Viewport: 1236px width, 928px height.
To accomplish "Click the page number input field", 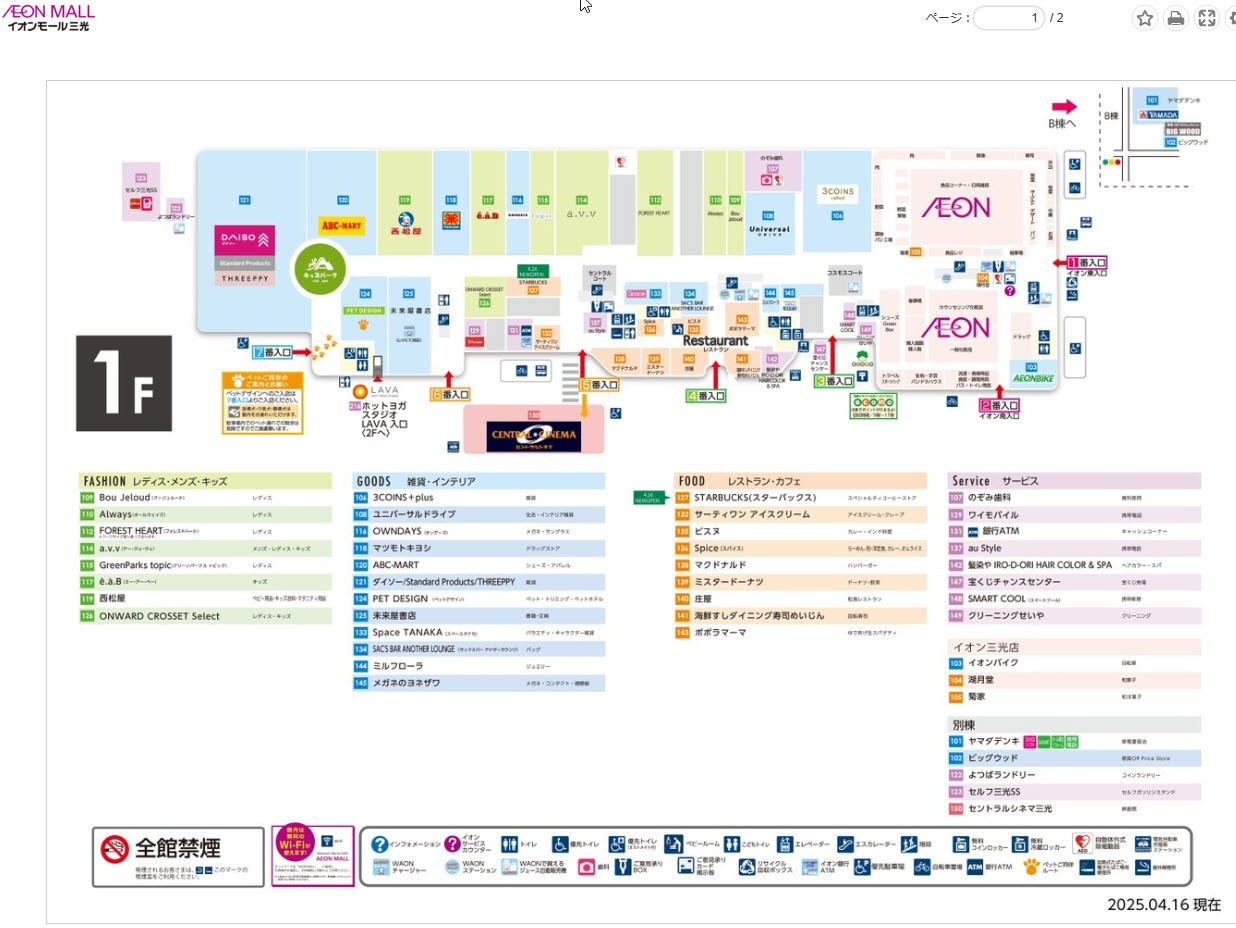I will [x=1009, y=18].
